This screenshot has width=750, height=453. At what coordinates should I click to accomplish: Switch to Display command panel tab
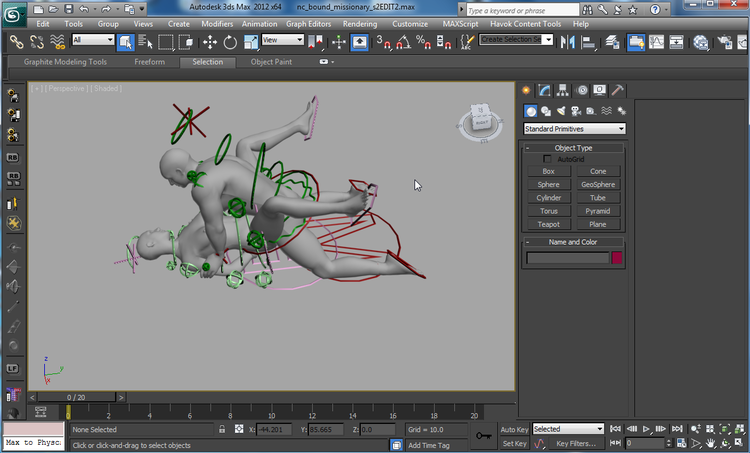tap(599, 90)
